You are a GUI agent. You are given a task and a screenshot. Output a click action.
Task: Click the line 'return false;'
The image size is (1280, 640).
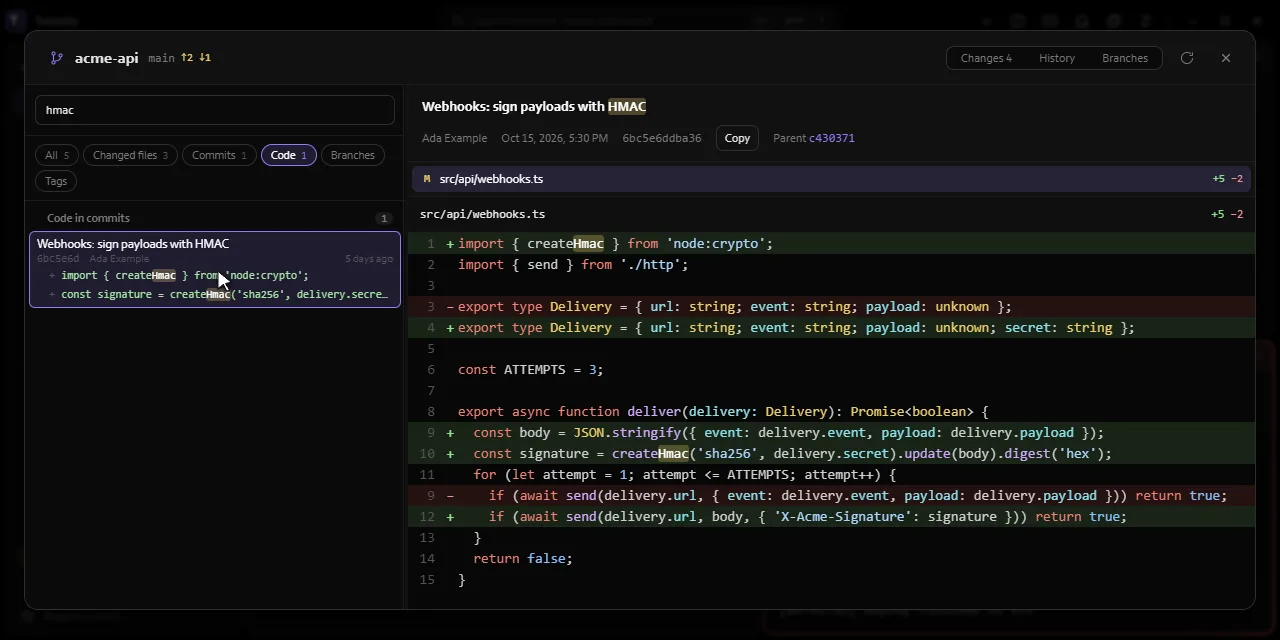click(832, 558)
